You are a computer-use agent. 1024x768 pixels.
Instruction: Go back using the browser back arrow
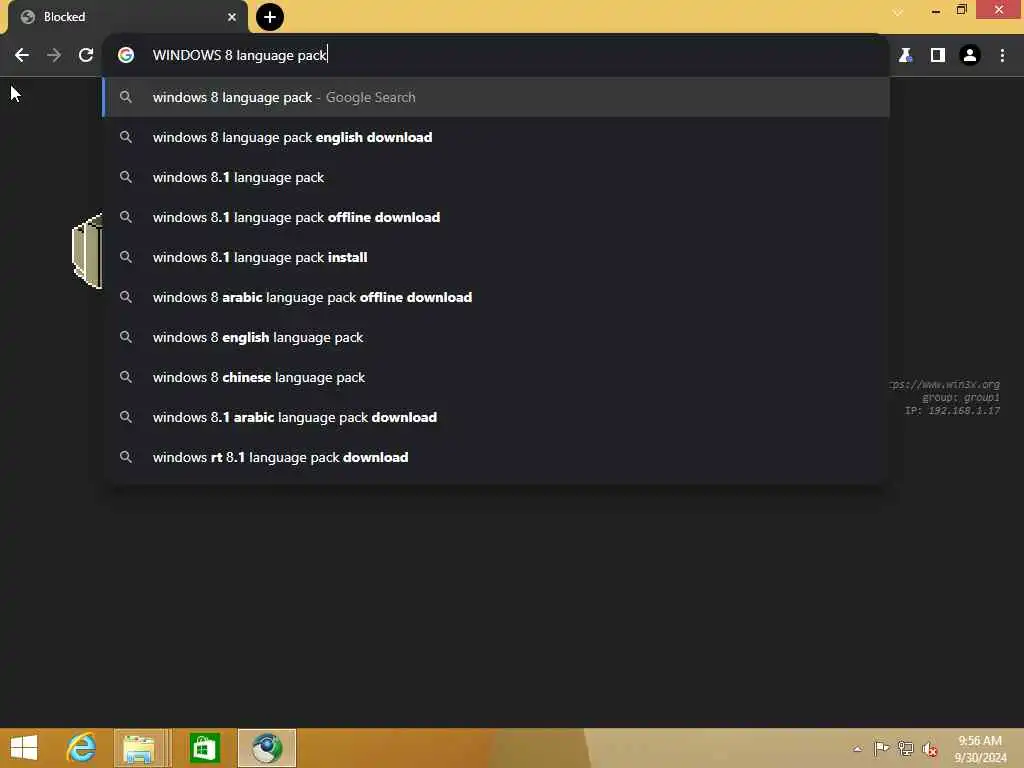coord(22,56)
